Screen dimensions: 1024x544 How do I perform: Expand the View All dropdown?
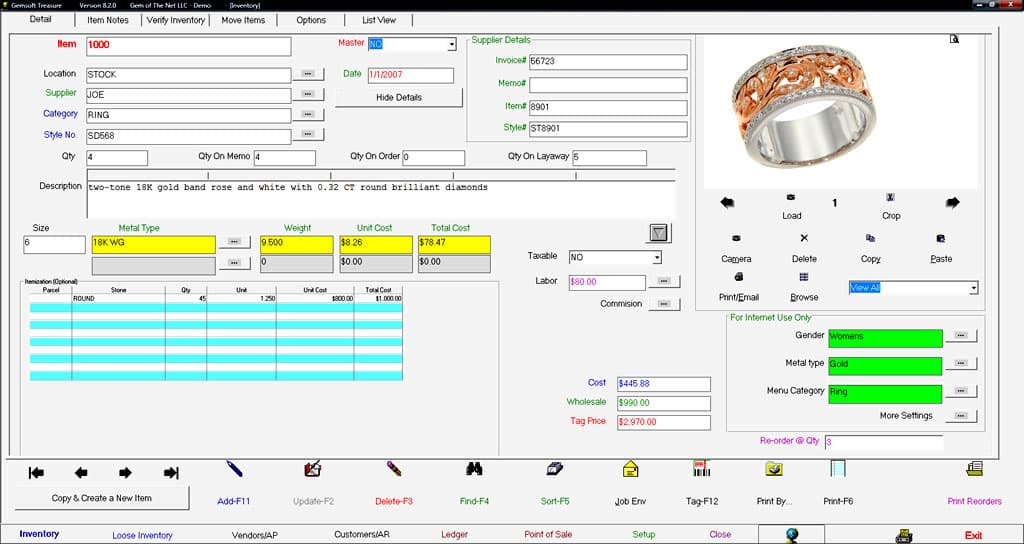974,288
